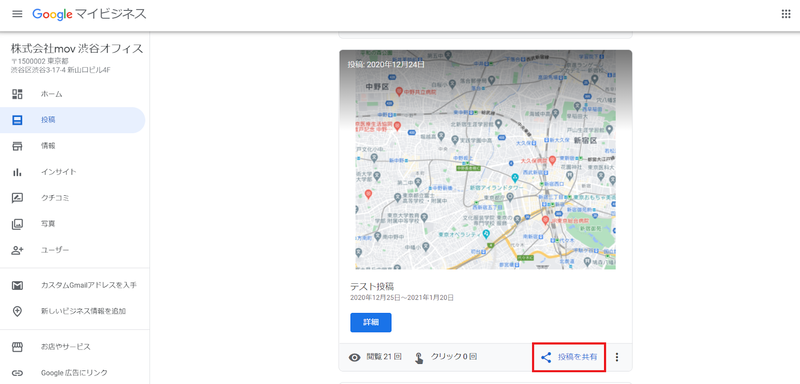800x384 pixels.
Task: Open インサイト in the sidebar
Action: pos(72,172)
